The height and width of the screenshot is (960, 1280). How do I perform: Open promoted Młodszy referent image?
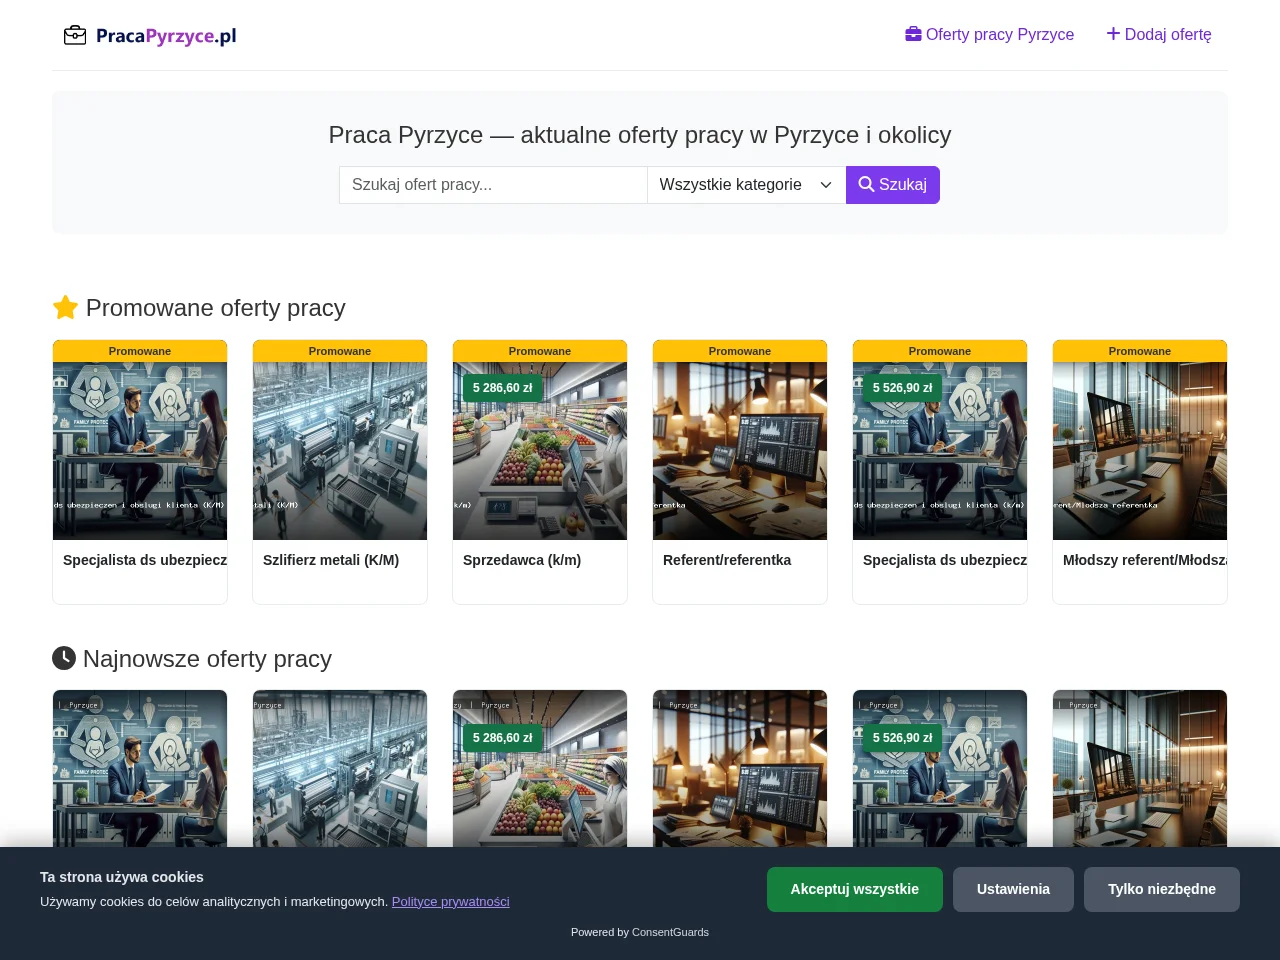click(1140, 451)
